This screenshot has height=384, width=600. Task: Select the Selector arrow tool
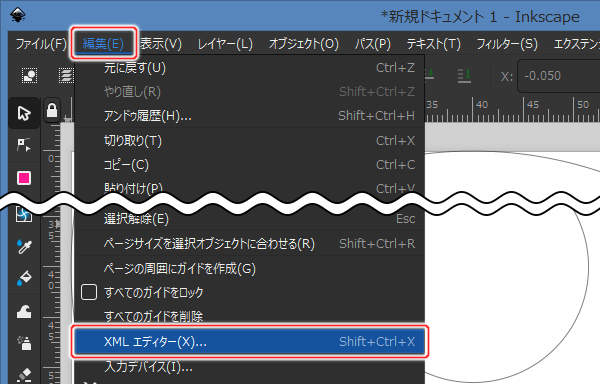[24, 113]
